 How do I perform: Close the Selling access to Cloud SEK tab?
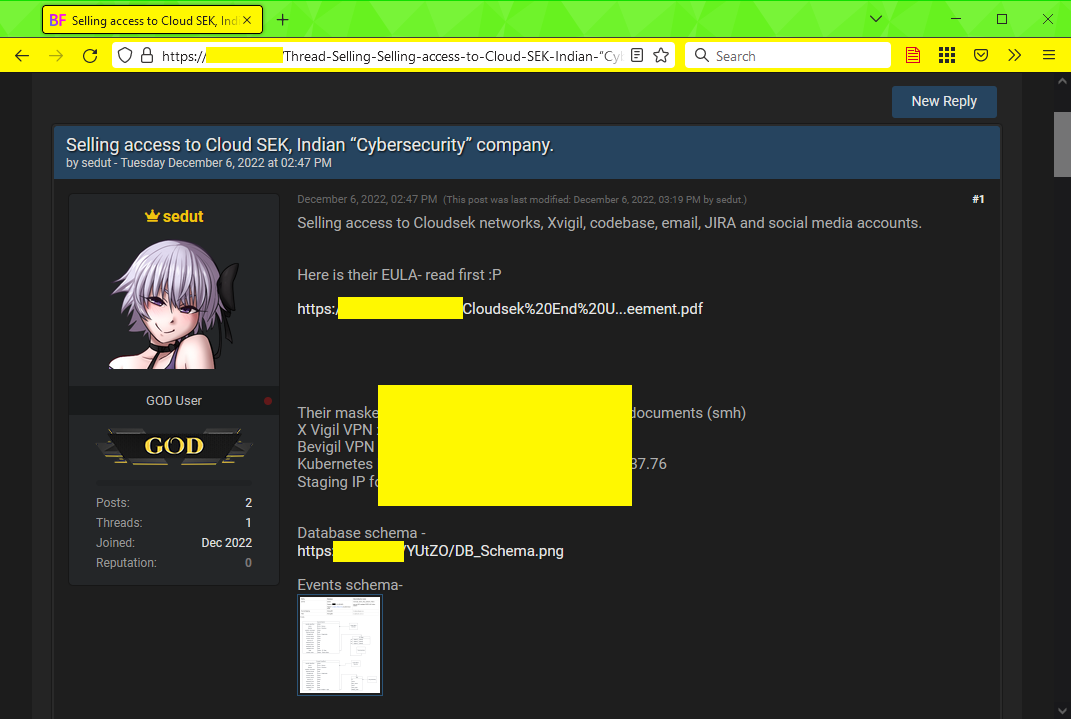pos(247,20)
